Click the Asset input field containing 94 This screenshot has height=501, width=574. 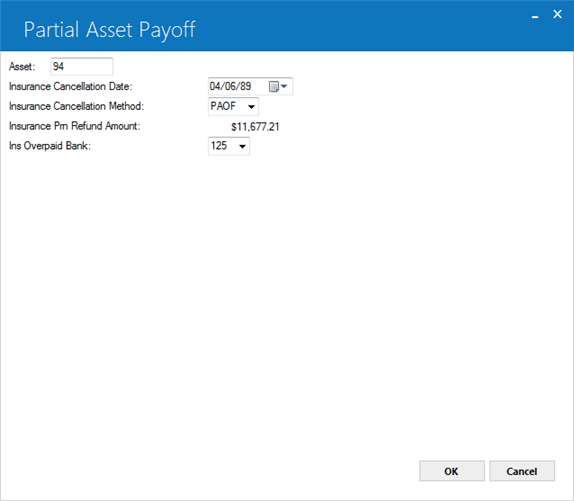point(82,67)
